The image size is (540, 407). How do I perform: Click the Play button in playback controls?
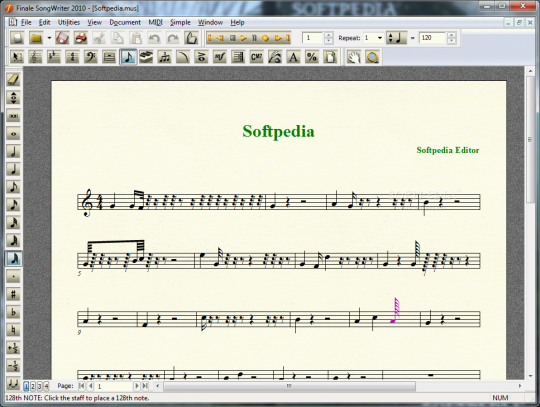point(243,38)
